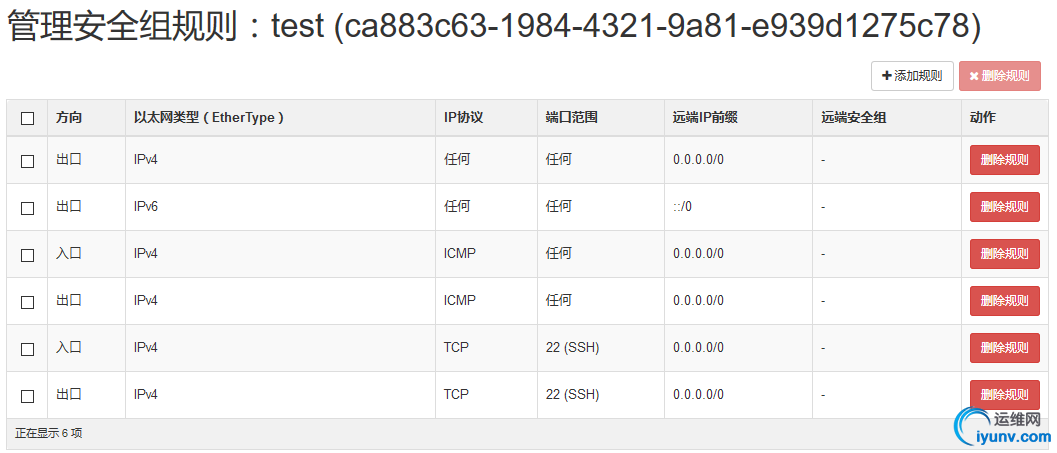The width and height of the screenshot is (1057, 453).
Task: Delete the ingress ICMP rule
Action: coord(1004,254)
